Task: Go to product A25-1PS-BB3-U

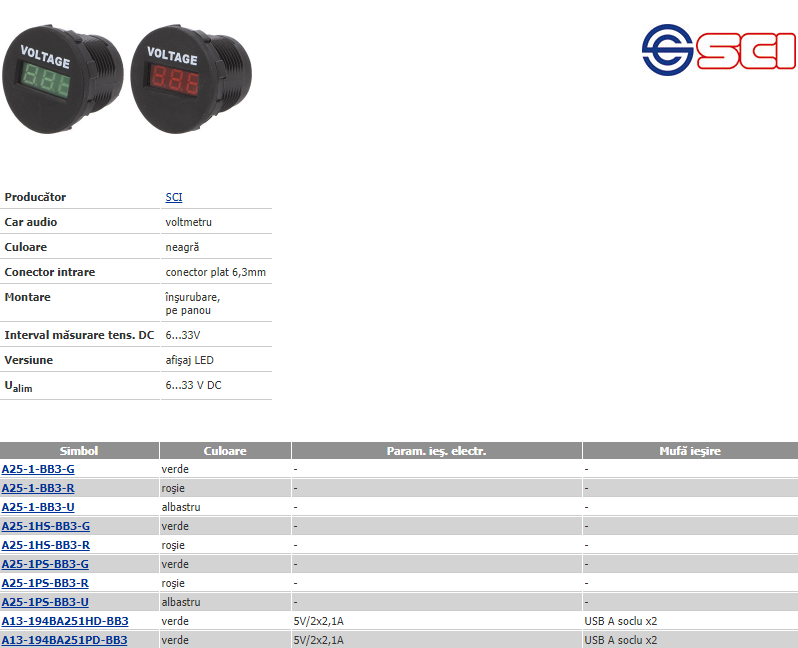Action: [45, 602]
